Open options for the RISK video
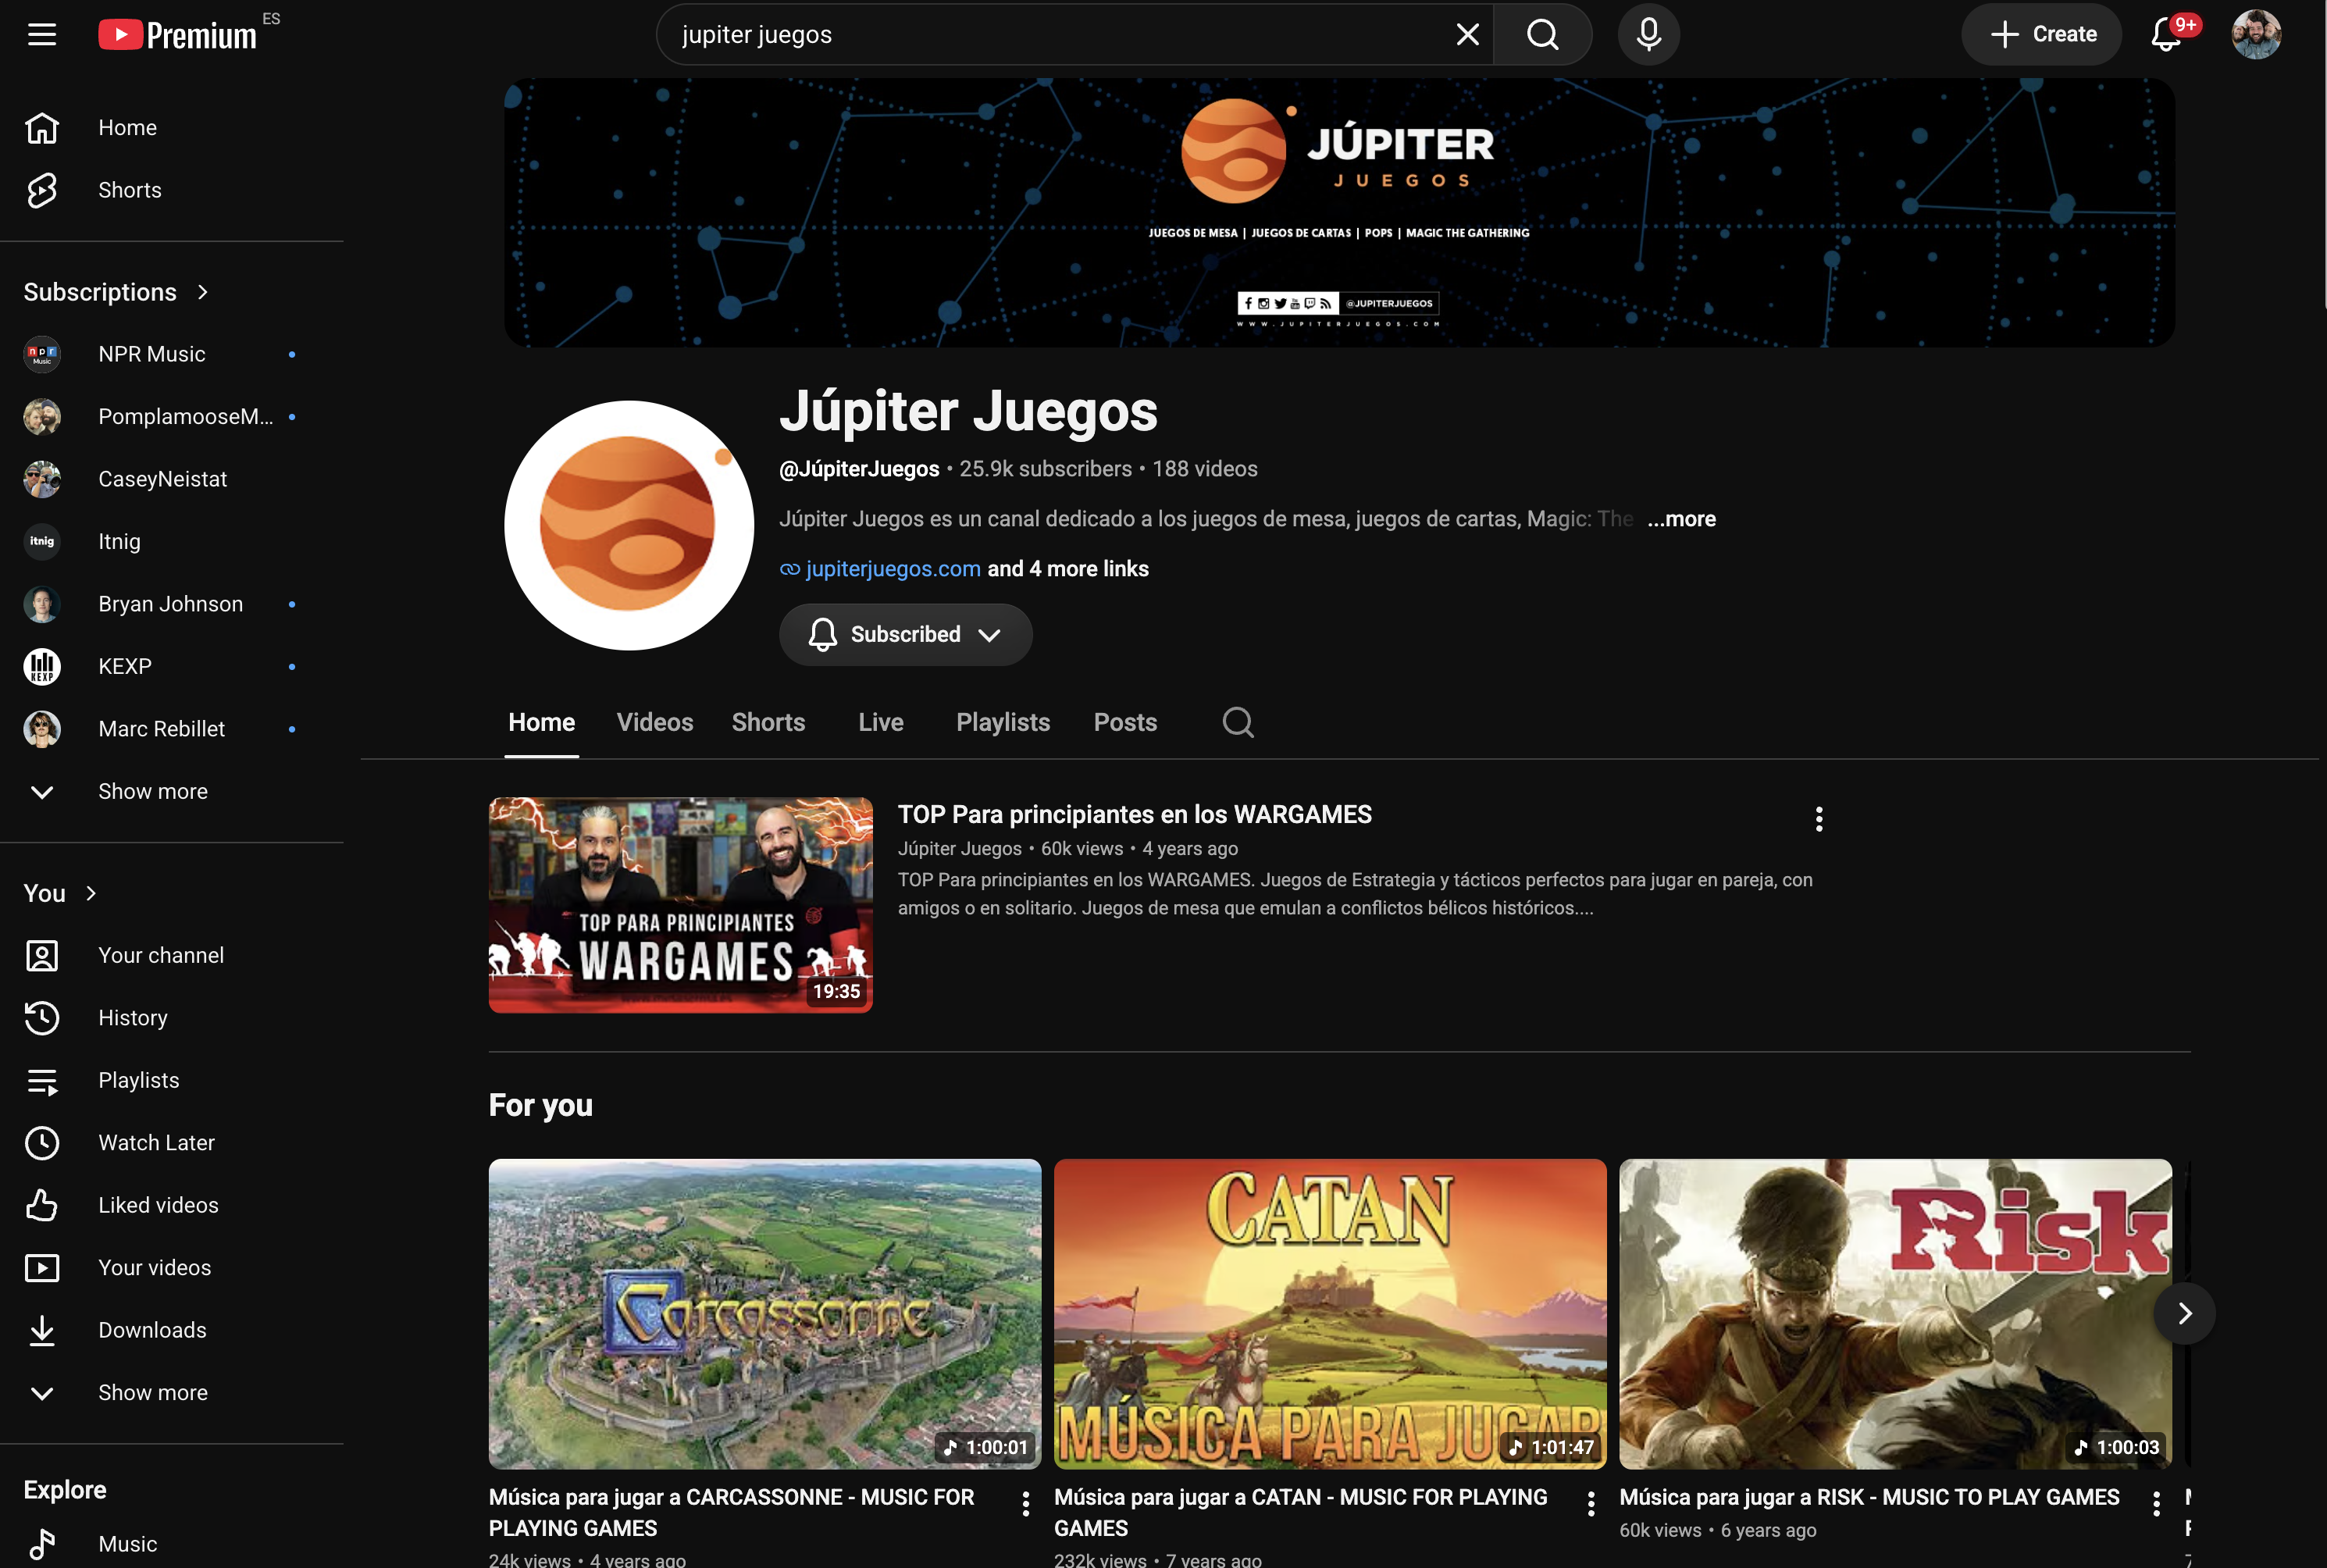The image size is (2327, 1568). click(2155, 1503)
